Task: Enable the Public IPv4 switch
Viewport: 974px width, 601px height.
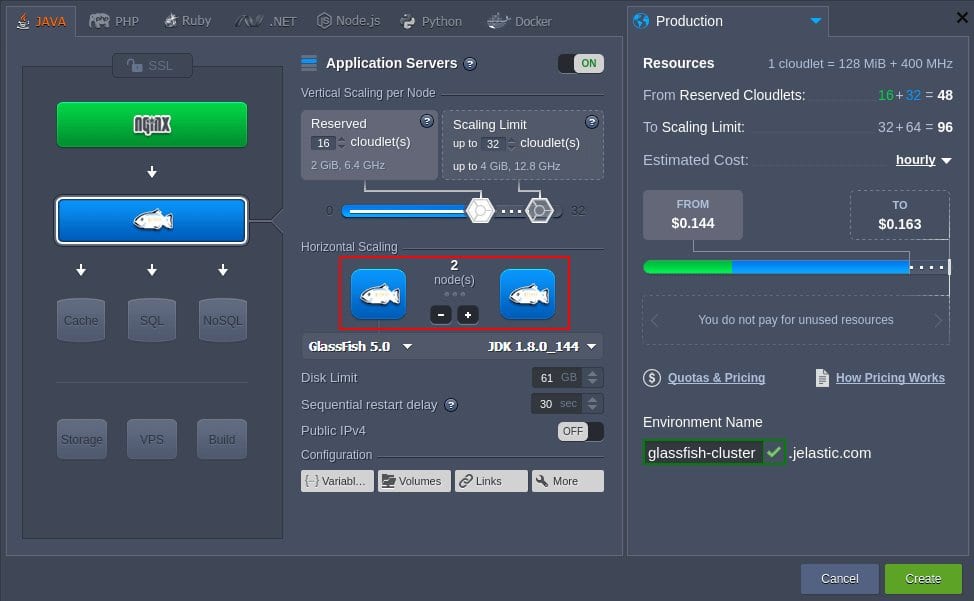Action: coord(581,431)
